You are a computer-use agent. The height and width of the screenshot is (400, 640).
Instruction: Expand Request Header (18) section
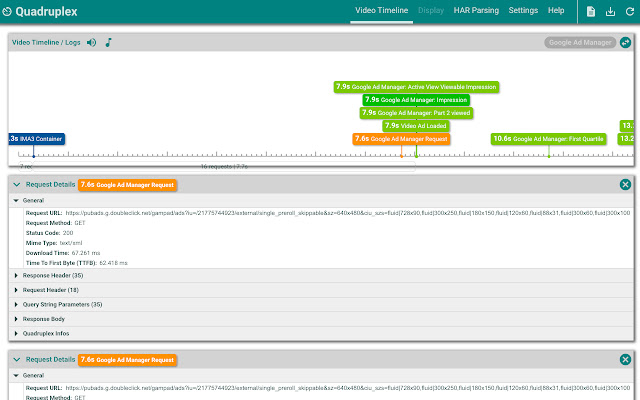coord(321,290)
